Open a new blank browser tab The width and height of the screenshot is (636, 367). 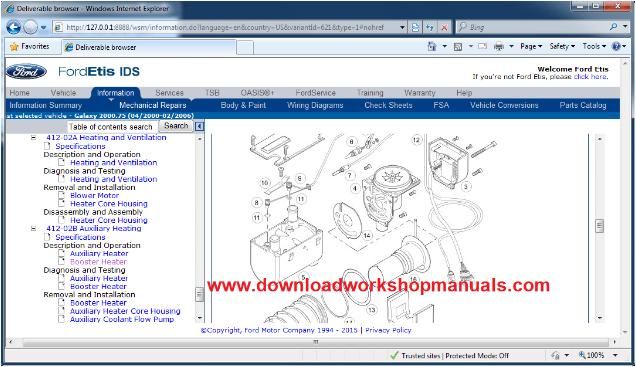(245, 47)
